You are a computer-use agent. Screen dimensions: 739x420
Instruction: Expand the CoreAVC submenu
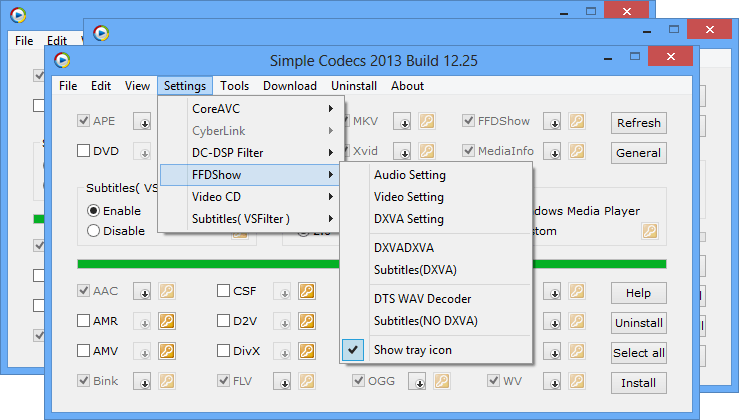click(x=251, y=108)
